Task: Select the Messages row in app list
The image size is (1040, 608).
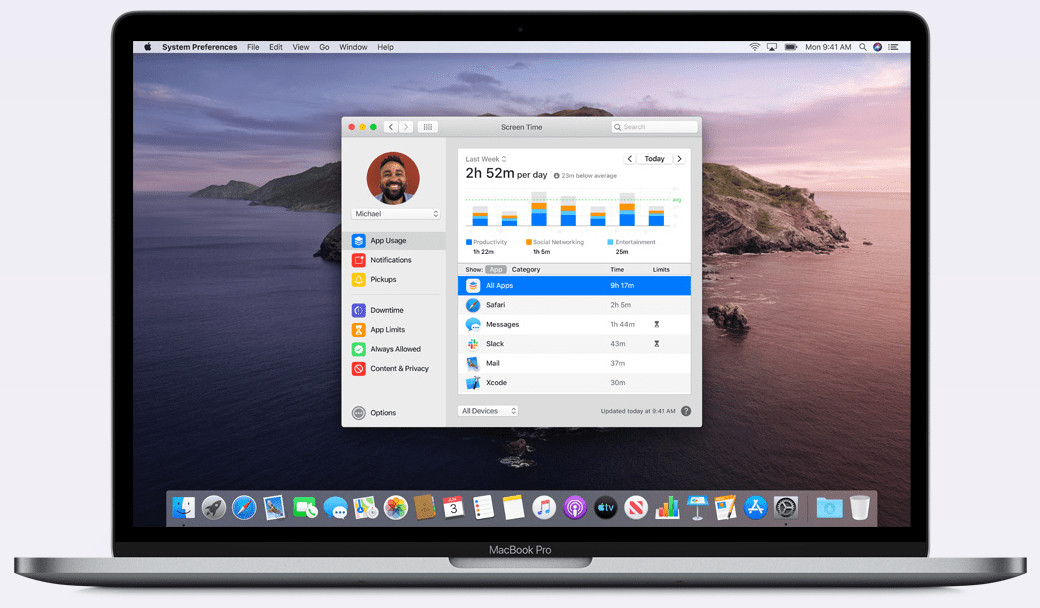Action: click(574, 324)
